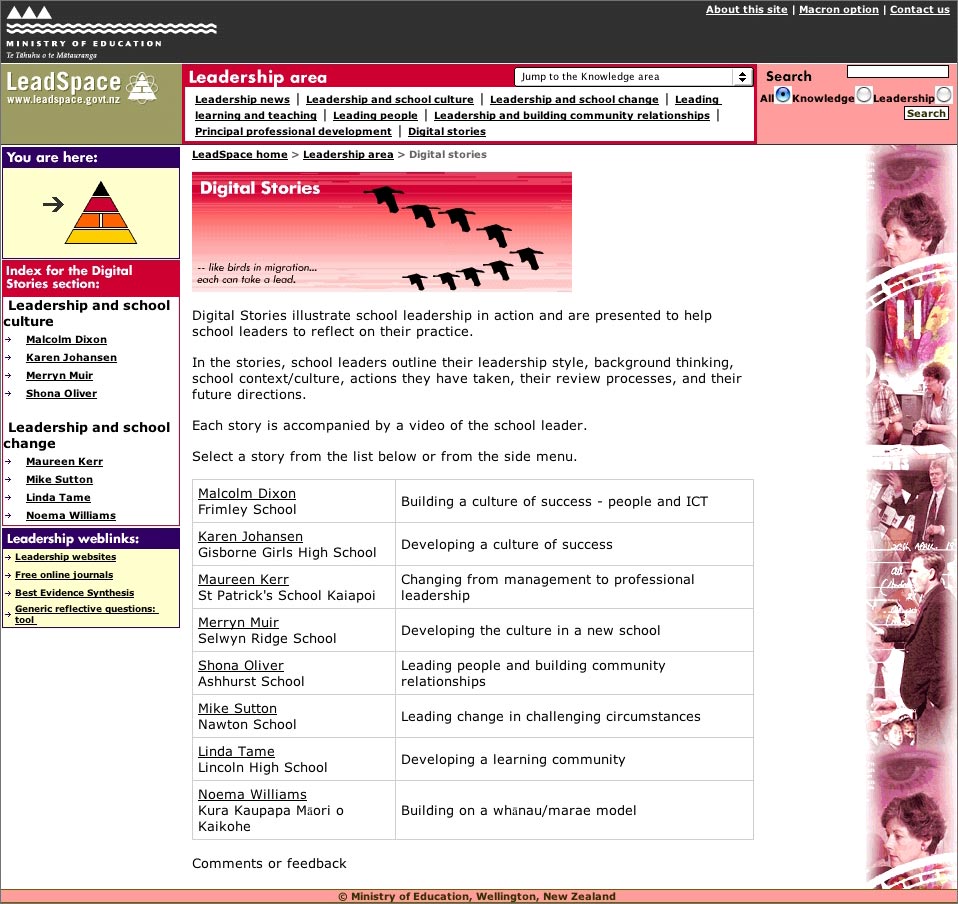The image size is (958, 904).
Task: Open the Best Evidence Synthesis weblink
Action: [x=75, y=592]
